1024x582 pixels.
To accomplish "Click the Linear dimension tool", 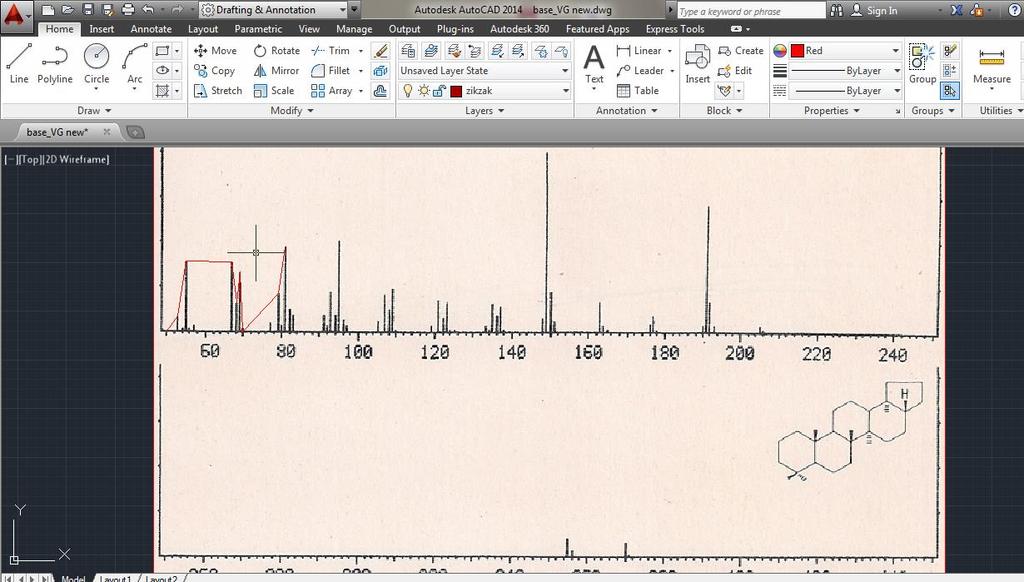I will 639,50.
